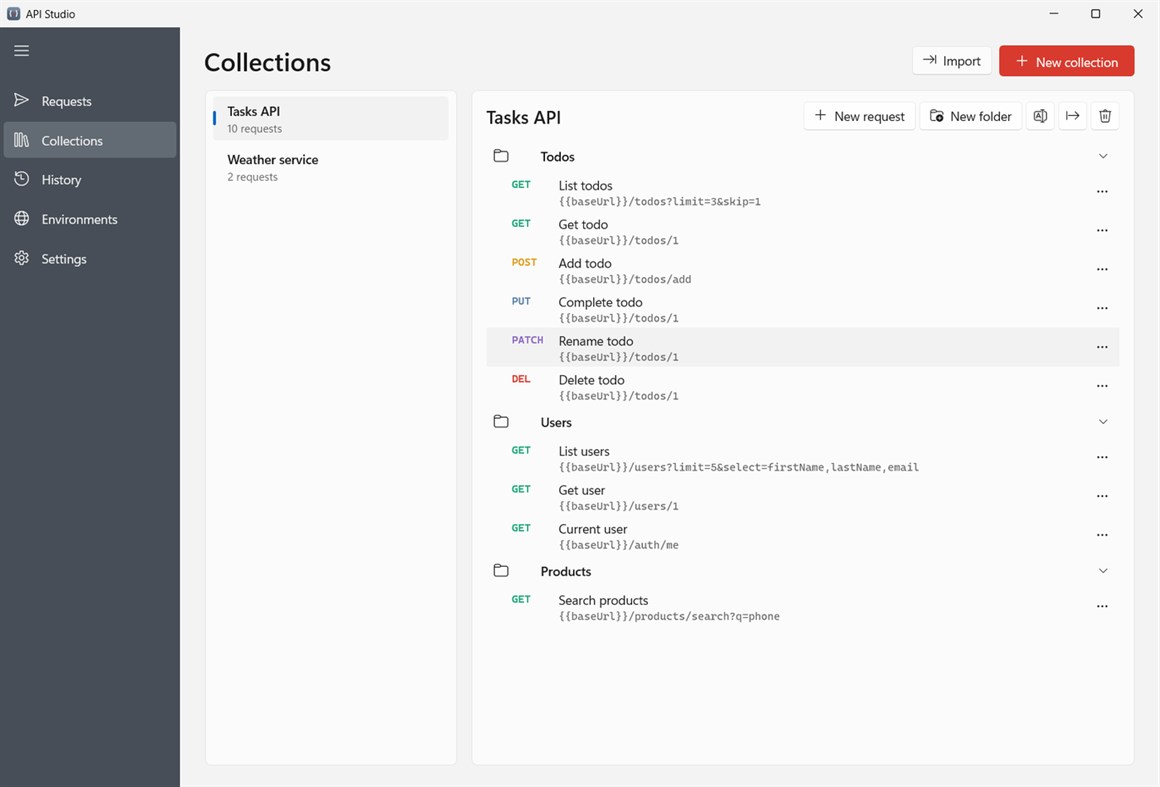Open Environments in the sidebar
Screen dimensions: 1160x787
pos(90,219)
